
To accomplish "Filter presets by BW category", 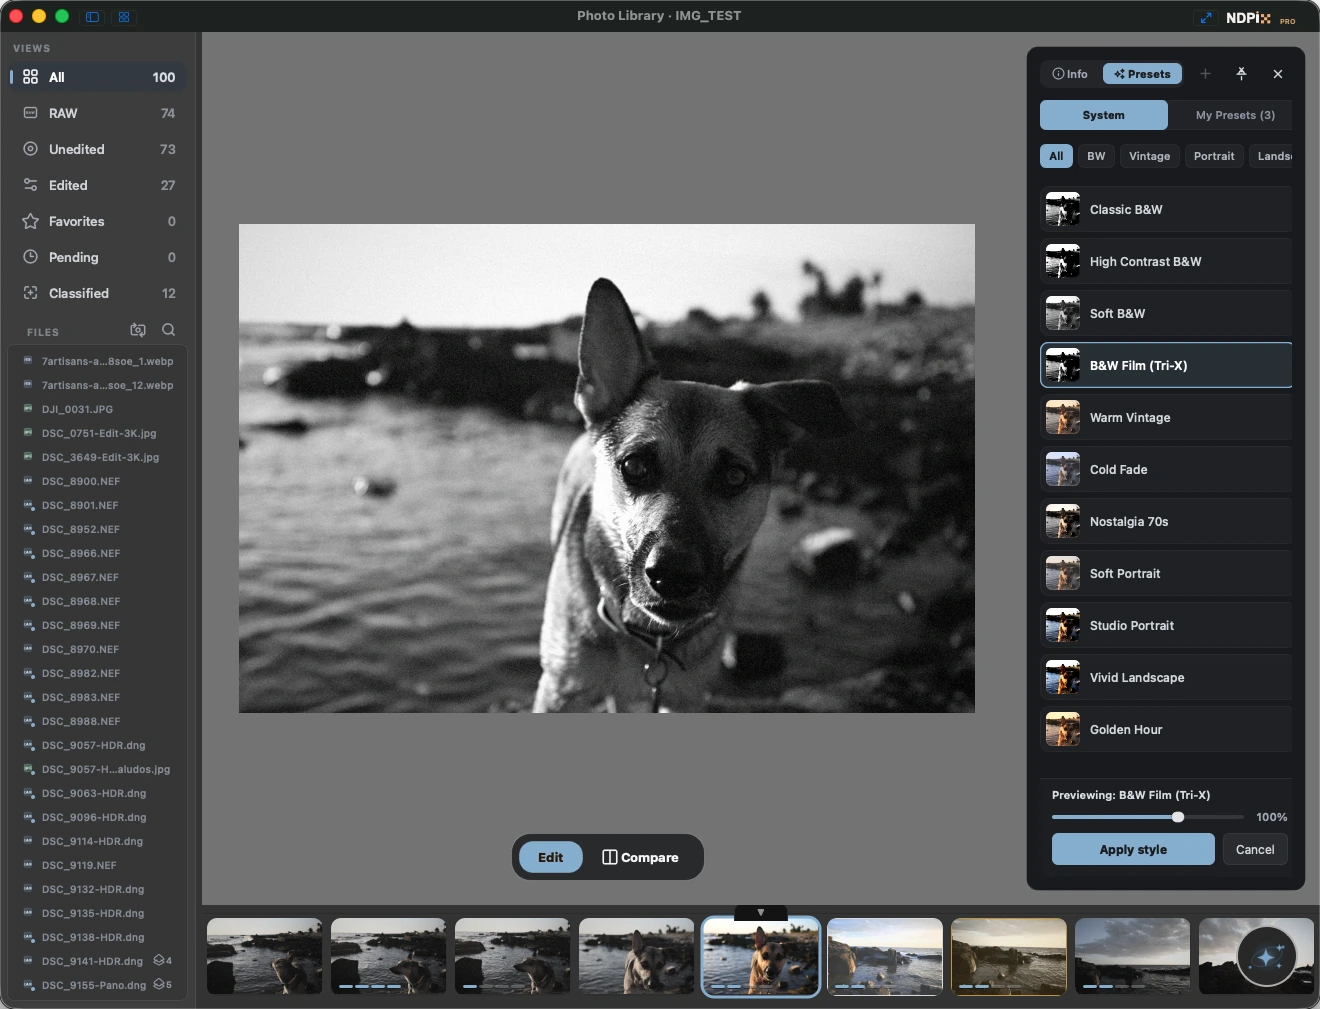I will pos(1096,156).
